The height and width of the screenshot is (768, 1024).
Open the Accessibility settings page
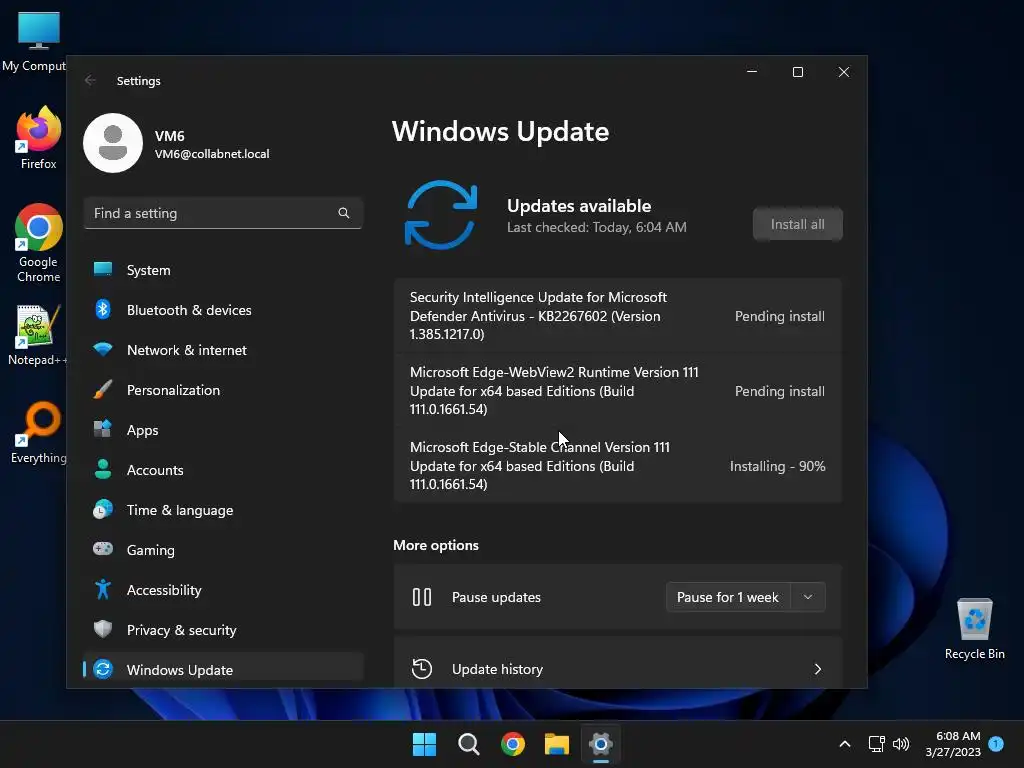pos(223,590)
